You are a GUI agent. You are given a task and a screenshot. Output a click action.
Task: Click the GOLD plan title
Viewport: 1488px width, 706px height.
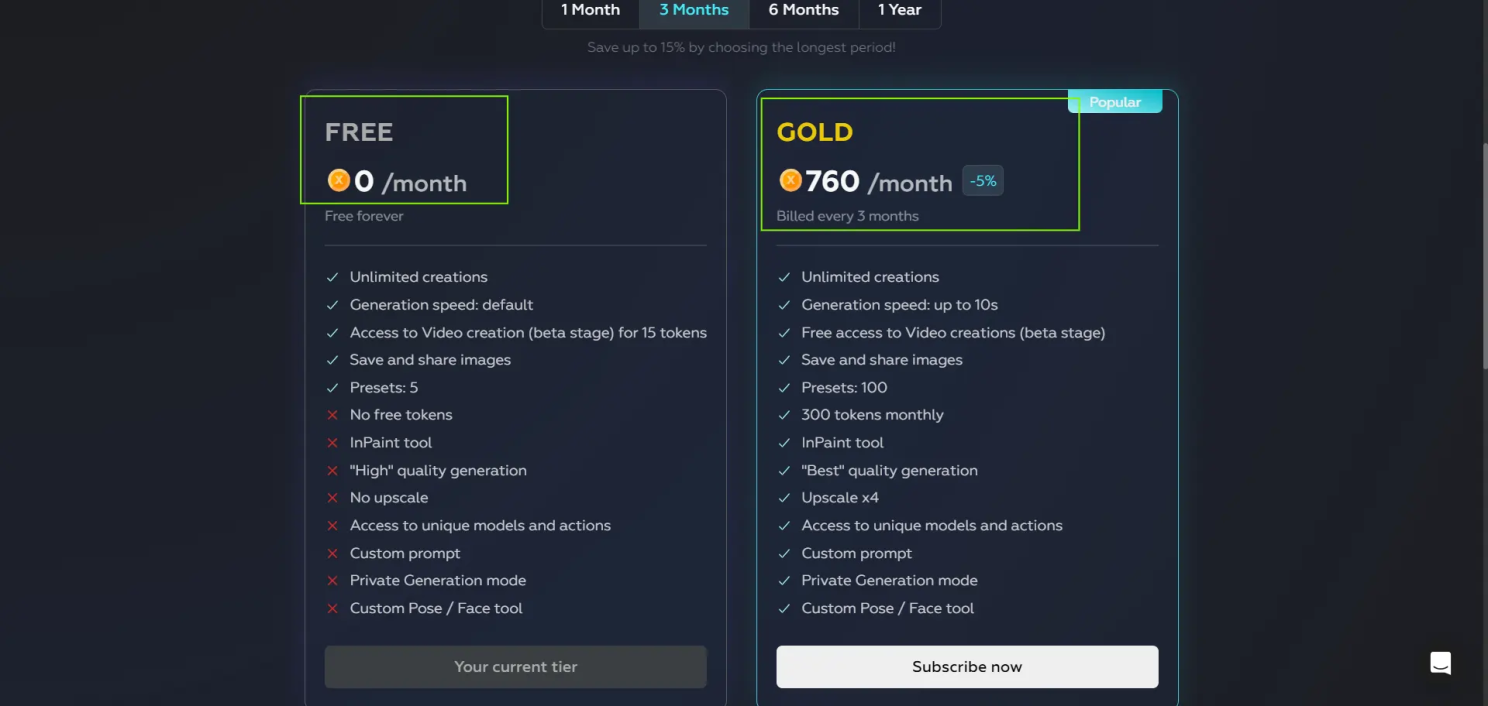815,132
